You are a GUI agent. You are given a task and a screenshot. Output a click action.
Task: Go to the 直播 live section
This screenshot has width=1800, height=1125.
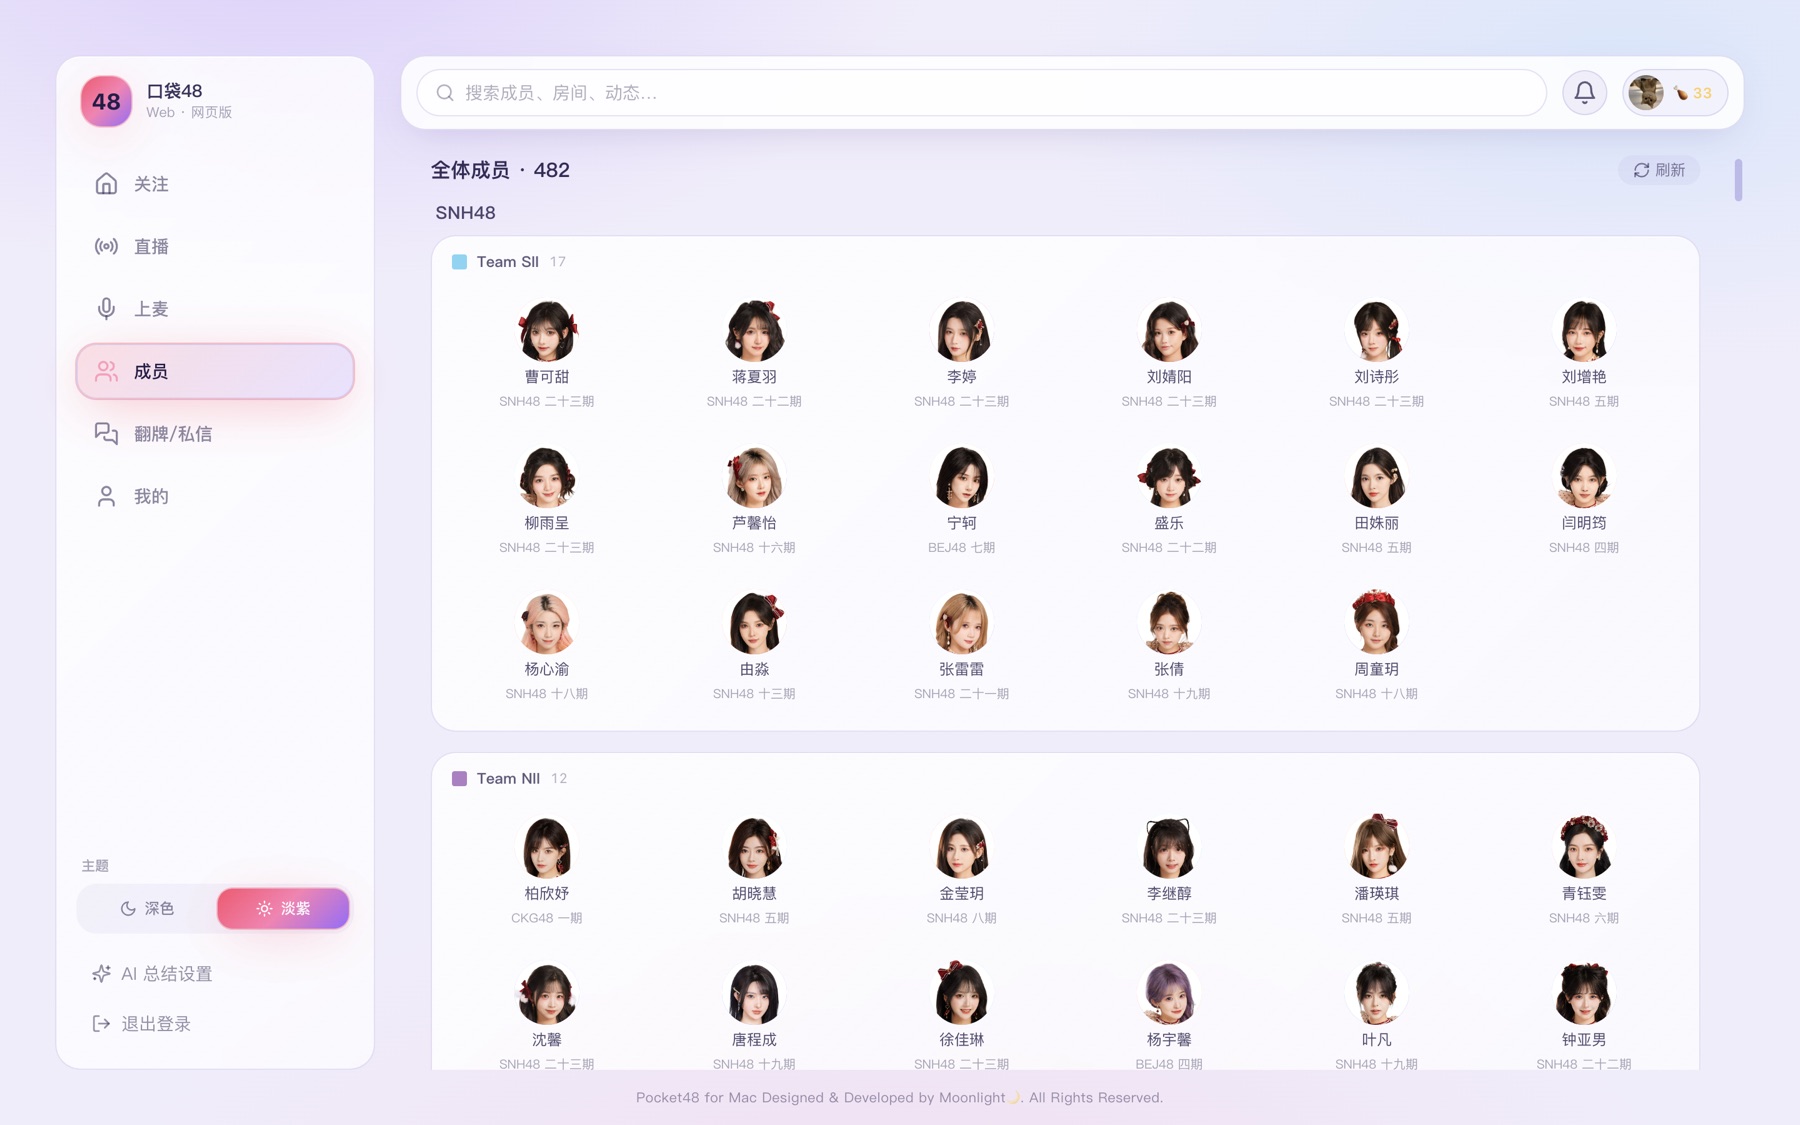(x=215, y=246)
